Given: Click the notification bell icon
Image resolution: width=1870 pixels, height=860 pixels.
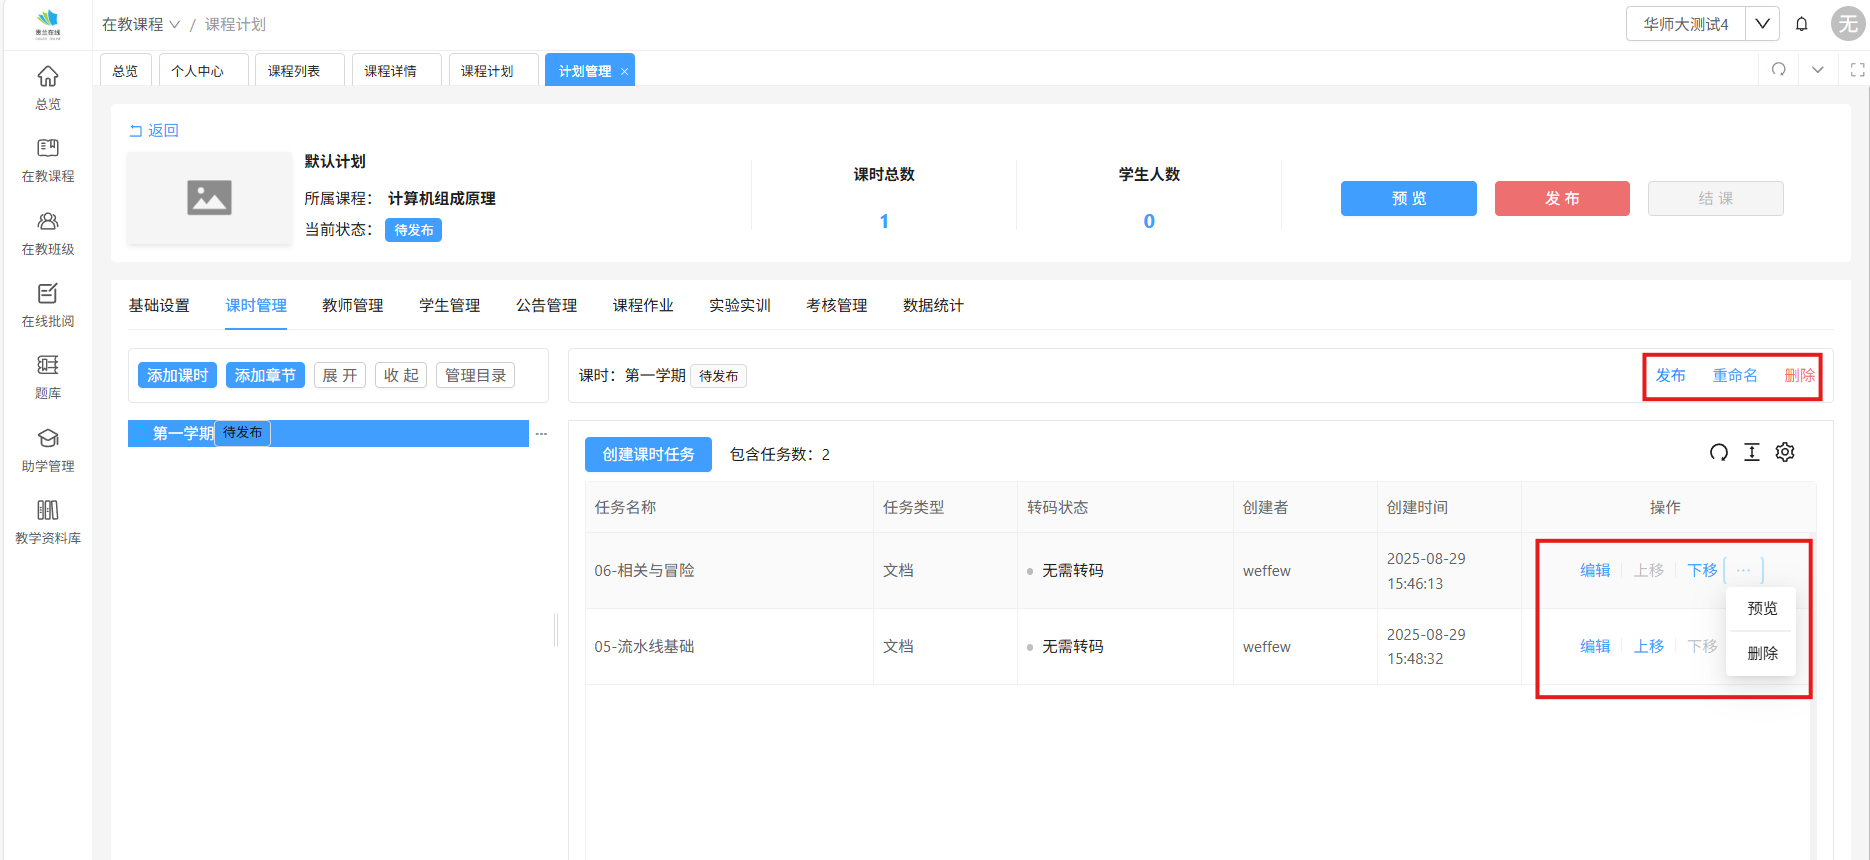Looking at the screenshot, I should 1801,24.
